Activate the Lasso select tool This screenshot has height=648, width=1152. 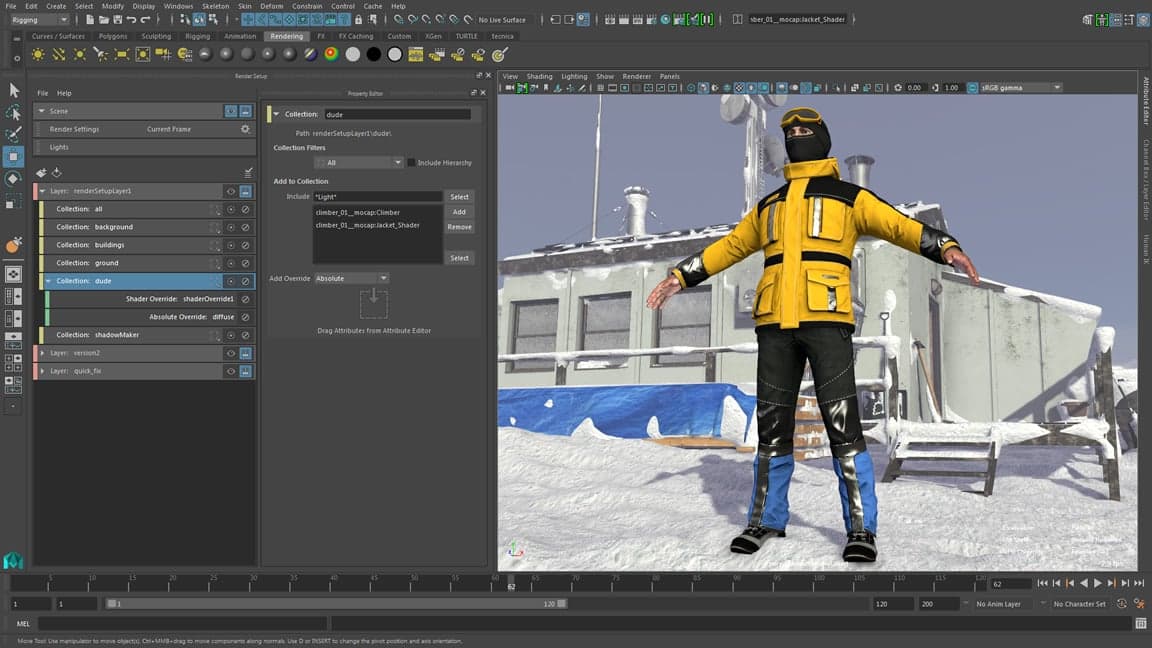[x=14, y=112]
